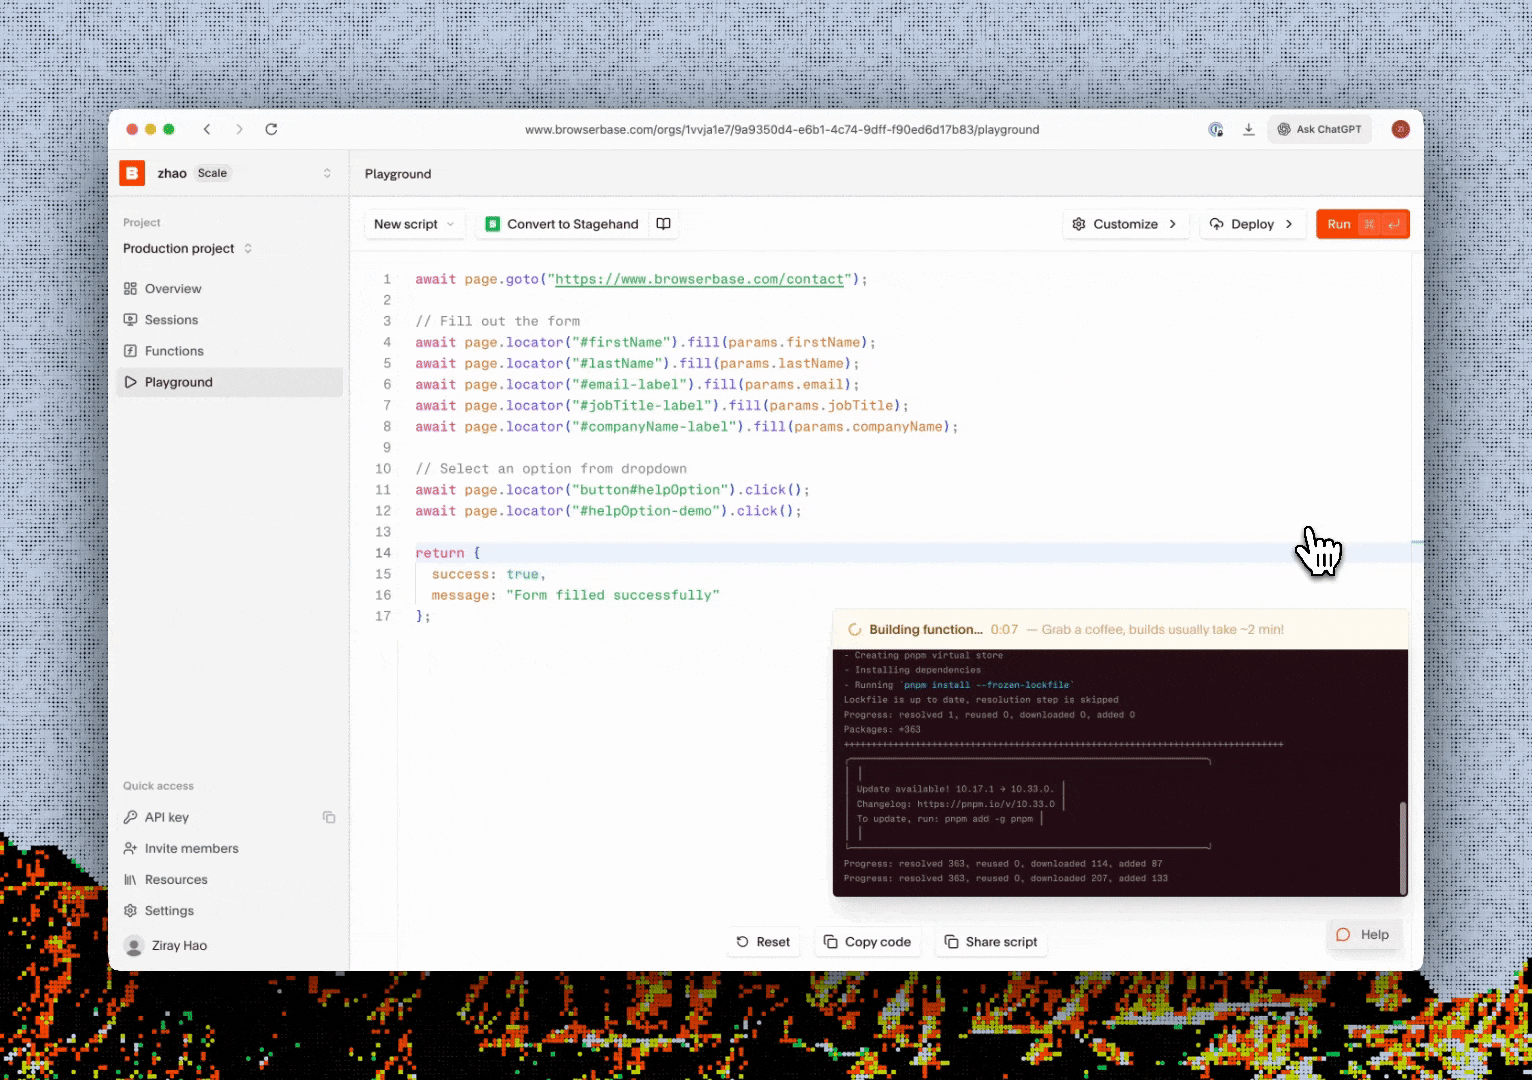Click the build log terminal scrollbar
1532x1080 pixels.
[x=1403, y=846]
